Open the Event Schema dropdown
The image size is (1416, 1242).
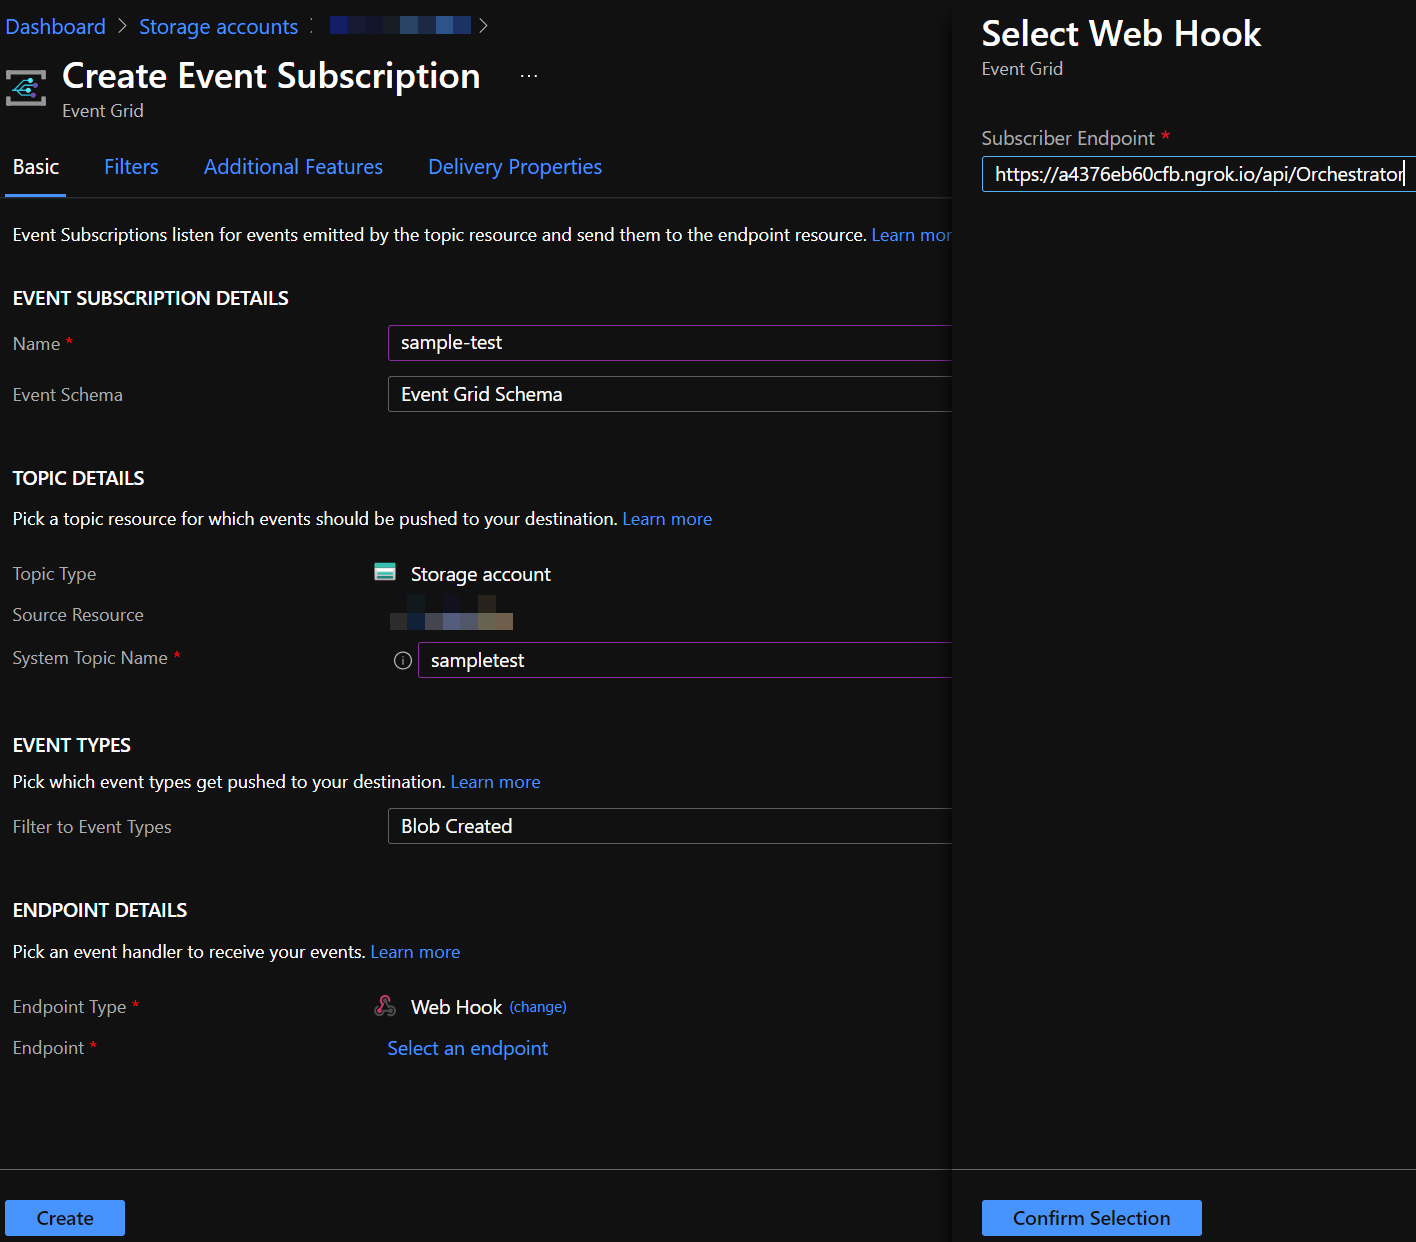(670, 394)
